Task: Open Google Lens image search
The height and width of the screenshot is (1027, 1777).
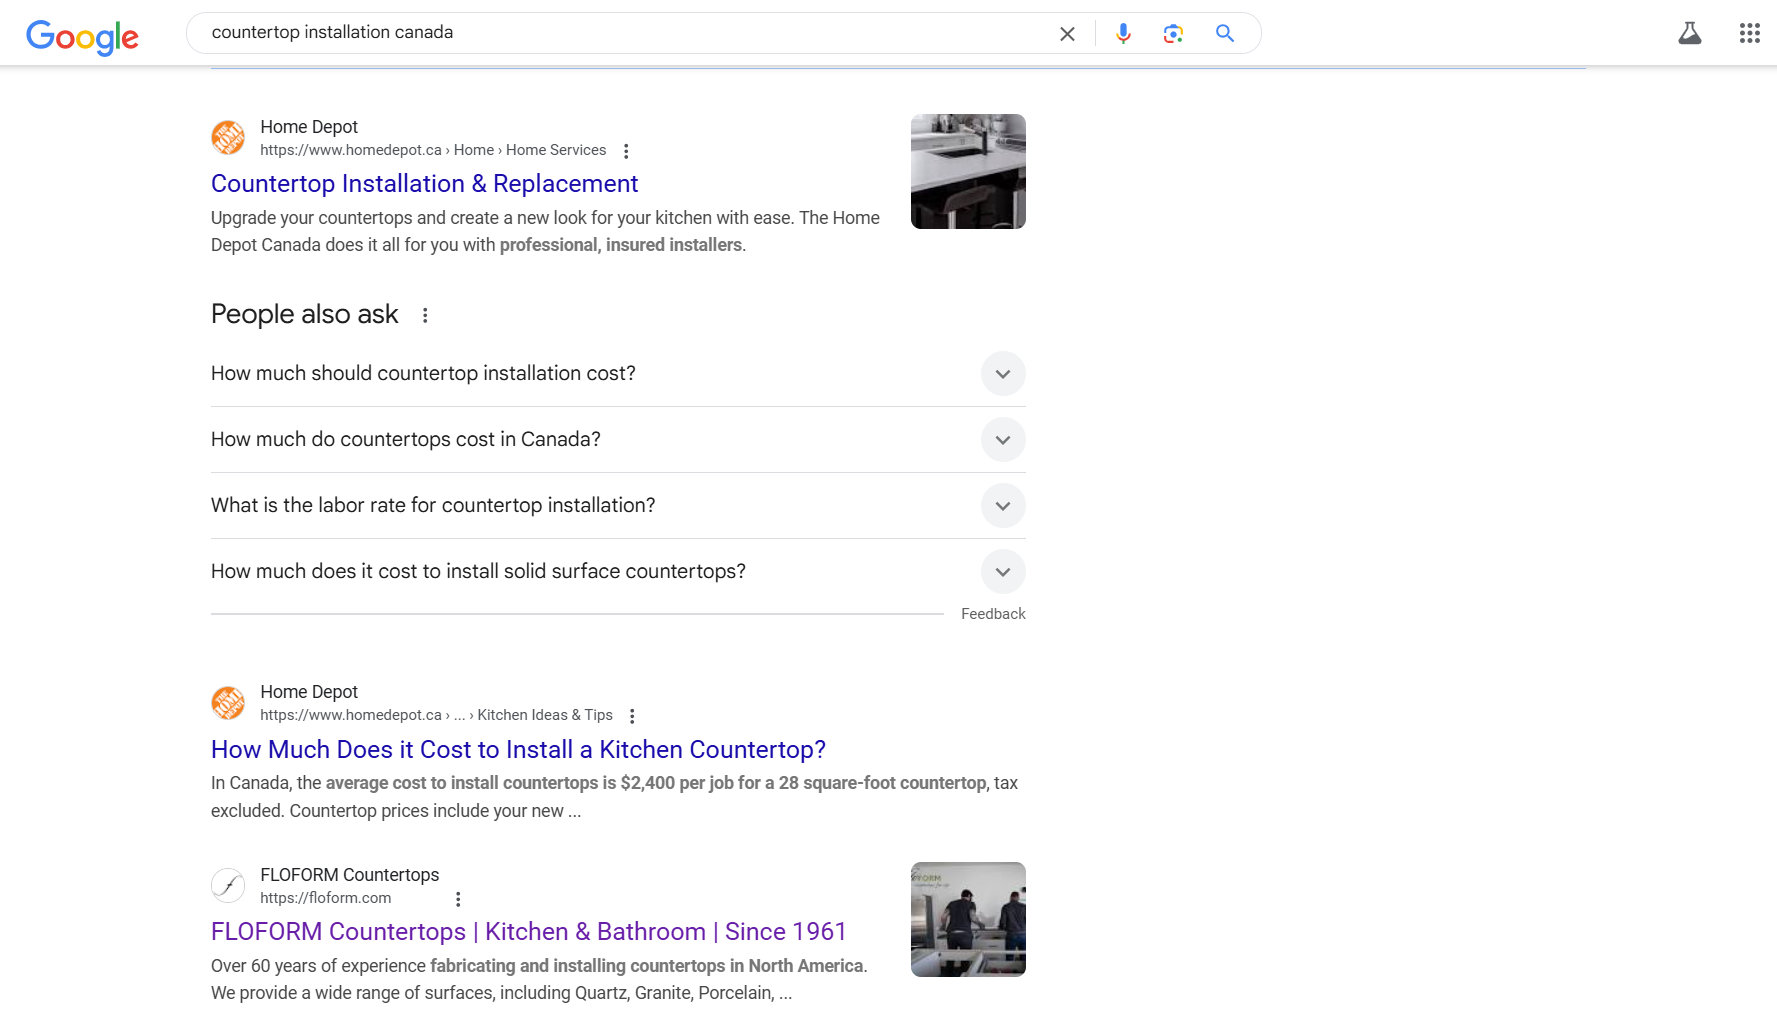Action: 1173,34
